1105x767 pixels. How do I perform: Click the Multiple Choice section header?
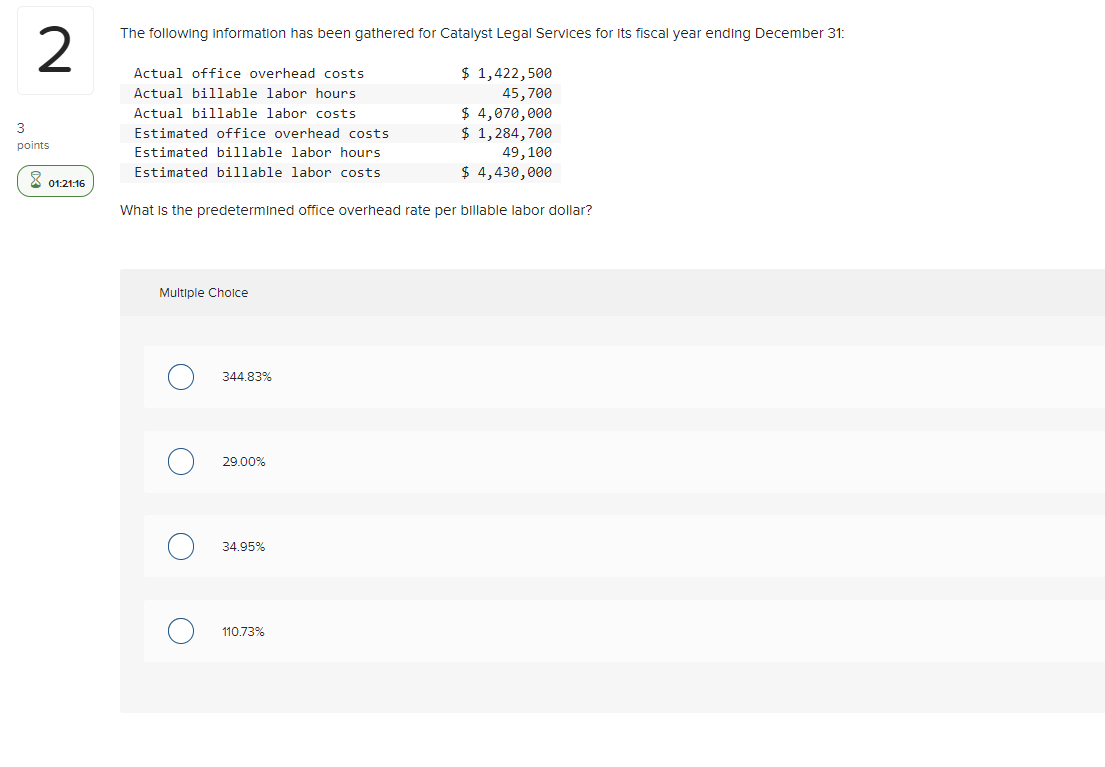pos(204,293)
